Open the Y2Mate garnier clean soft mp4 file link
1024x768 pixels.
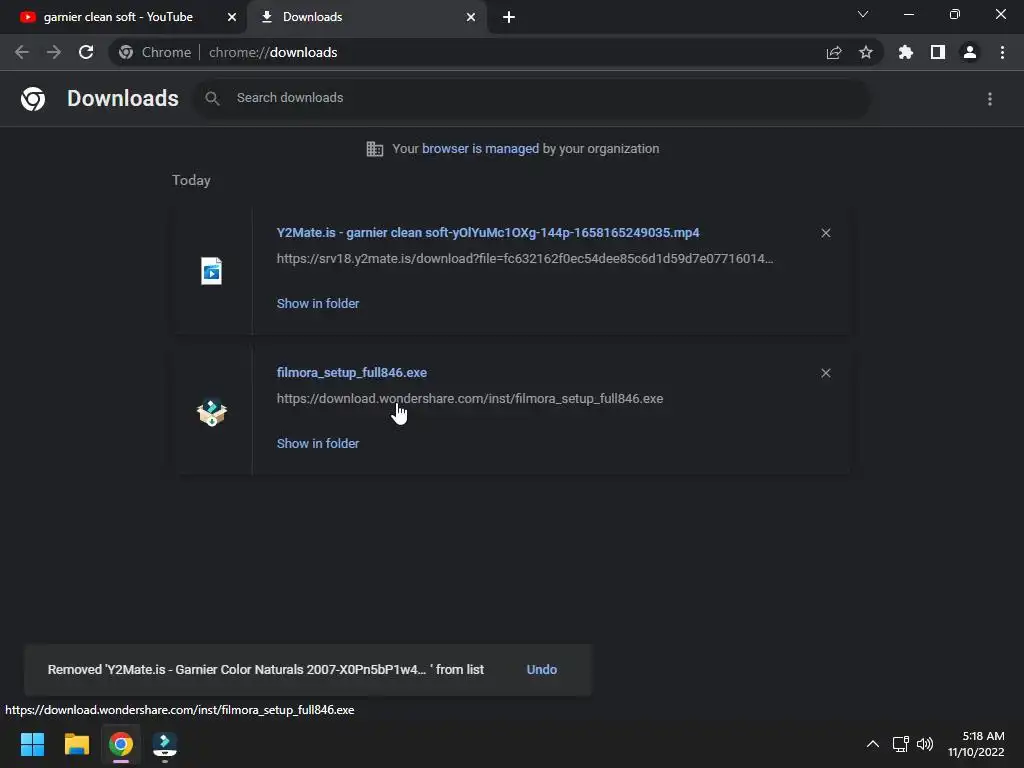[488, 232]
